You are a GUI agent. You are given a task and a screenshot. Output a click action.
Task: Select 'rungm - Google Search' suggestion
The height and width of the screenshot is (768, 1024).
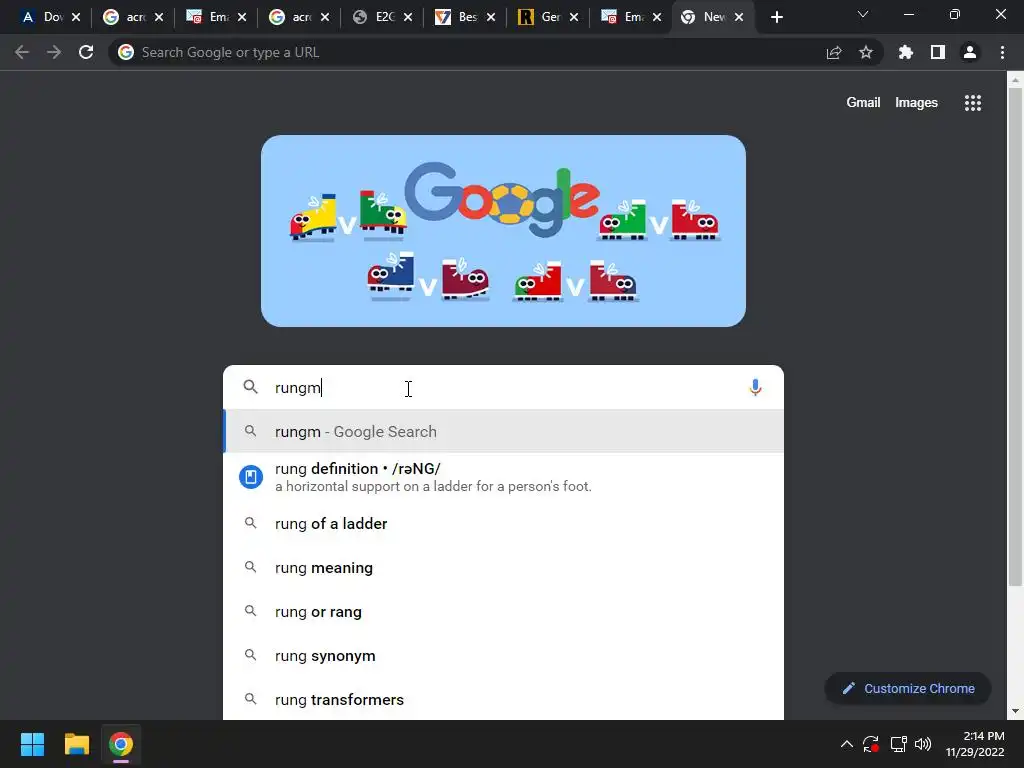[x=503, y=431]
